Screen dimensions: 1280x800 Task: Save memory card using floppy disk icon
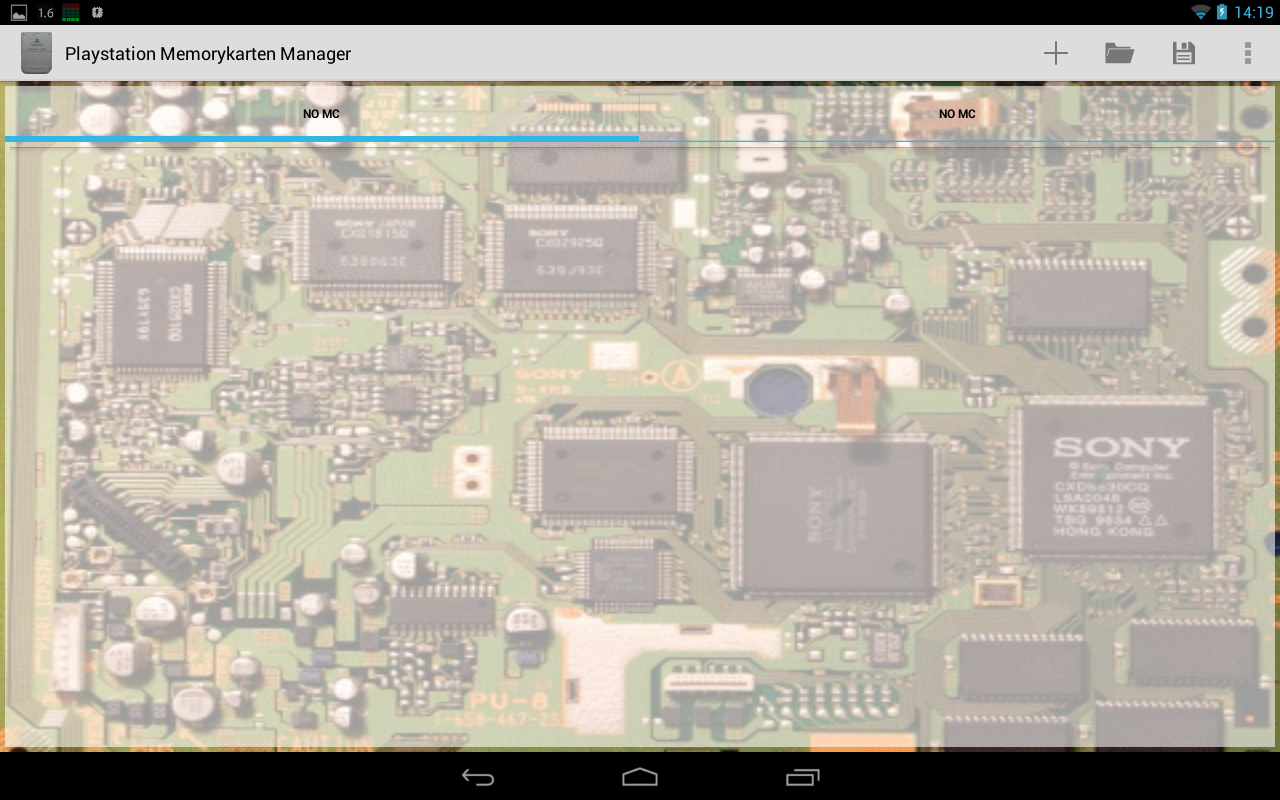click(1184, 53)
